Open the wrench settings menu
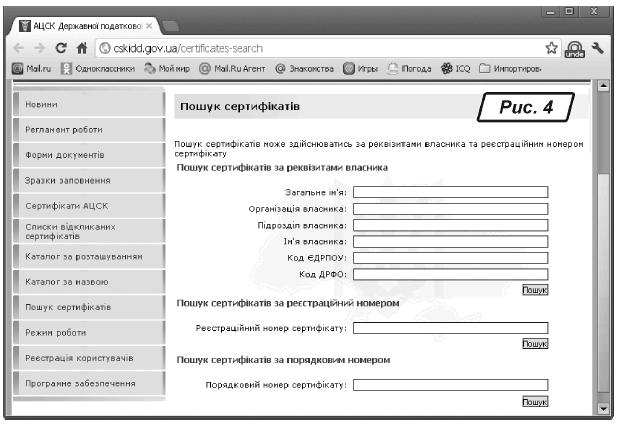Viewport: 619px width, 425px height. [597, 47]
